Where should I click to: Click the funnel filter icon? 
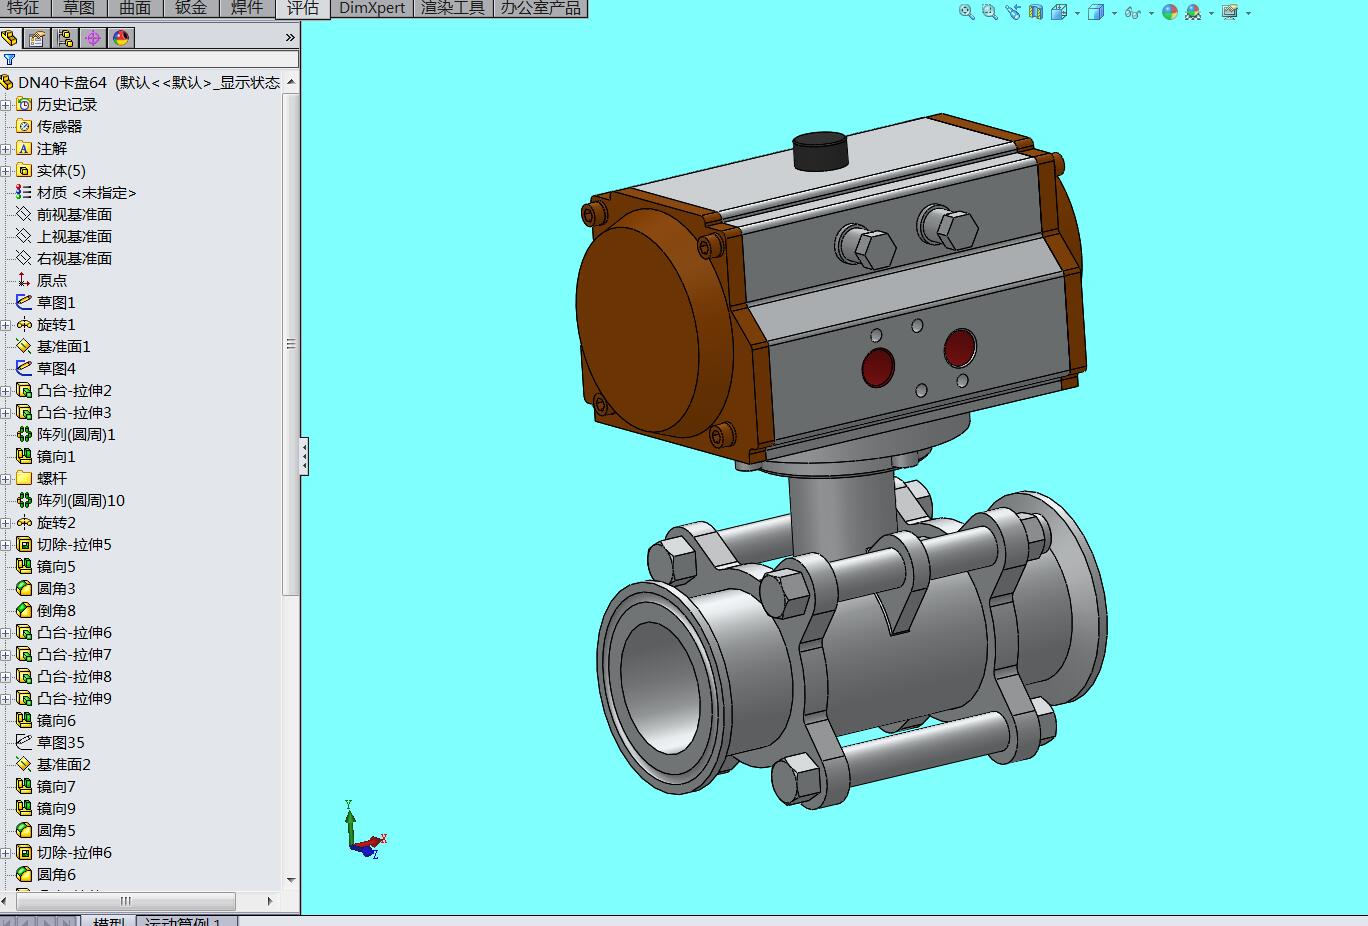click(9, 60)
